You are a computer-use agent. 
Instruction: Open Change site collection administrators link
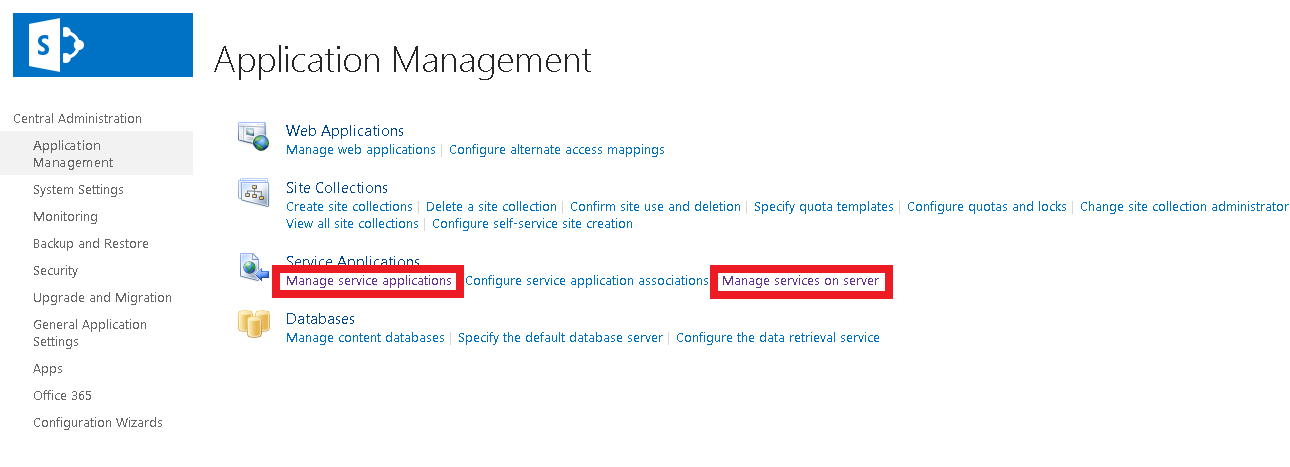click(x=1184, y=207)
